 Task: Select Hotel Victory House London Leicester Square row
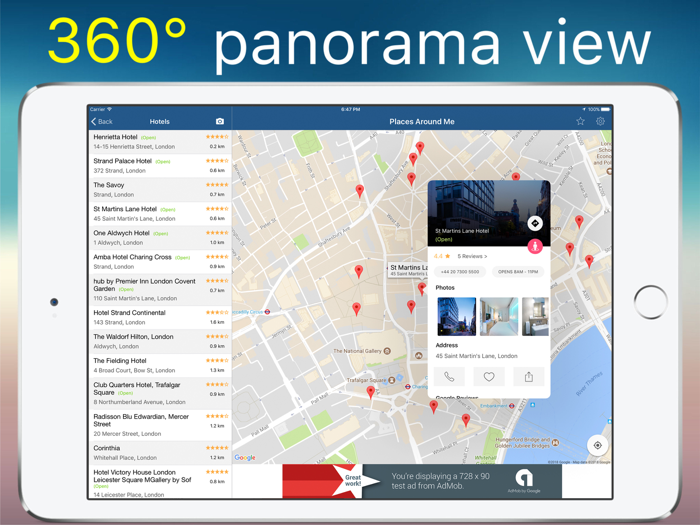(159, 482)
